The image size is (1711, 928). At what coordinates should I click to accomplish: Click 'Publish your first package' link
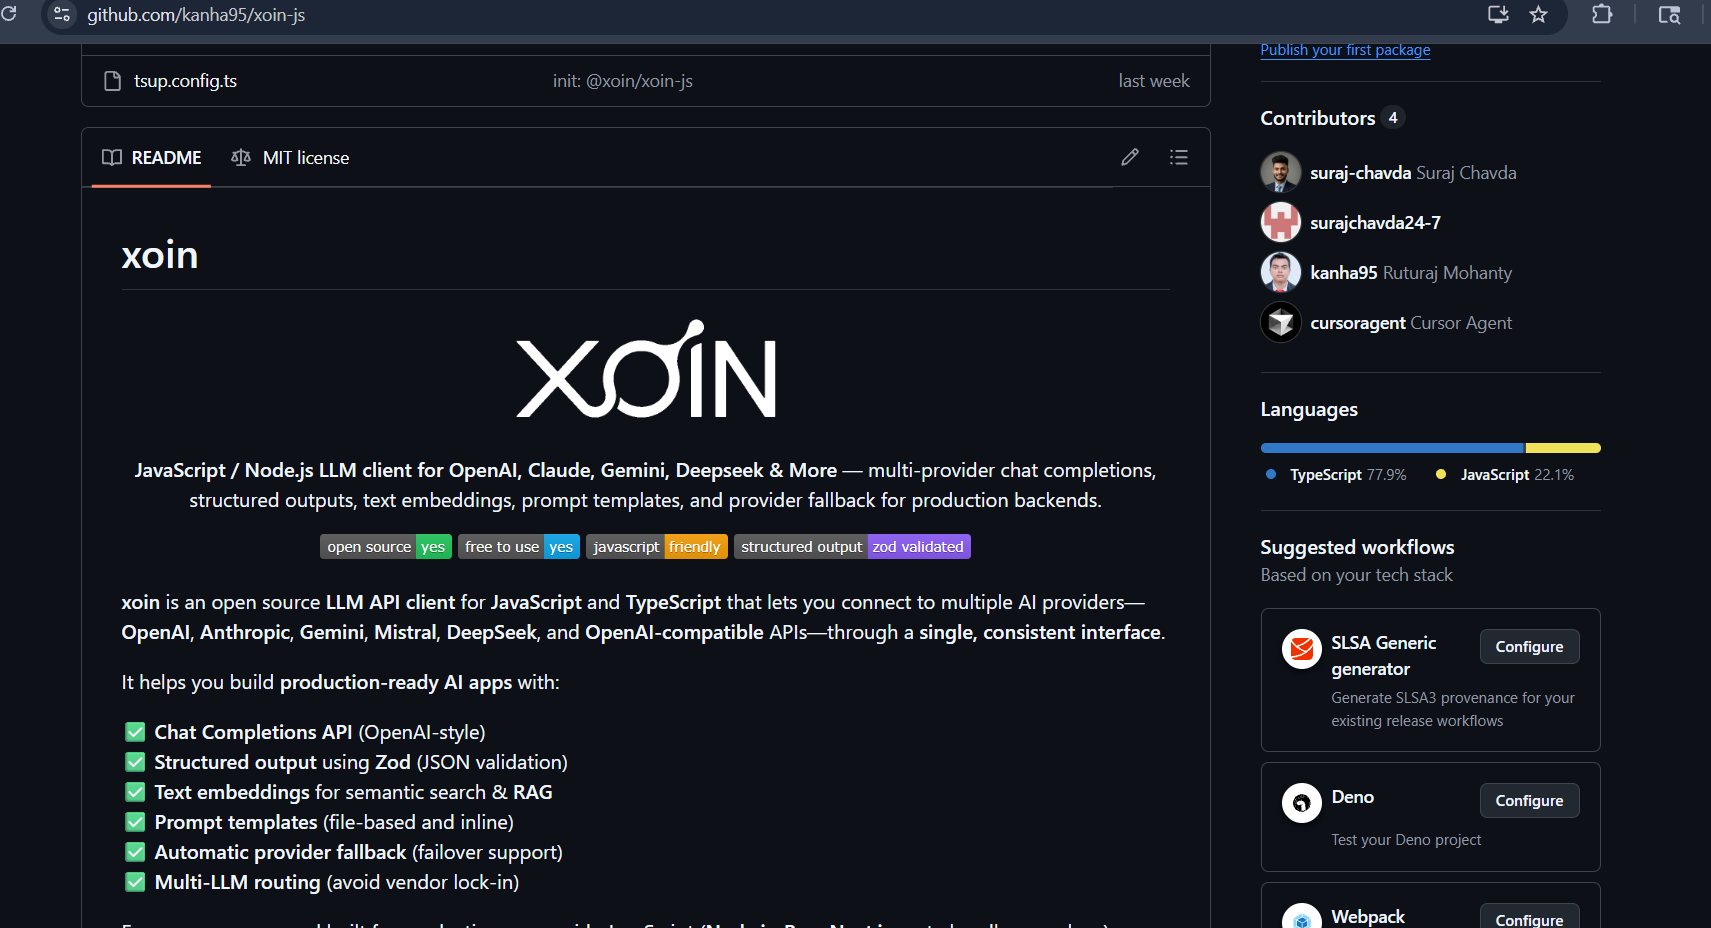(1345, 50)
